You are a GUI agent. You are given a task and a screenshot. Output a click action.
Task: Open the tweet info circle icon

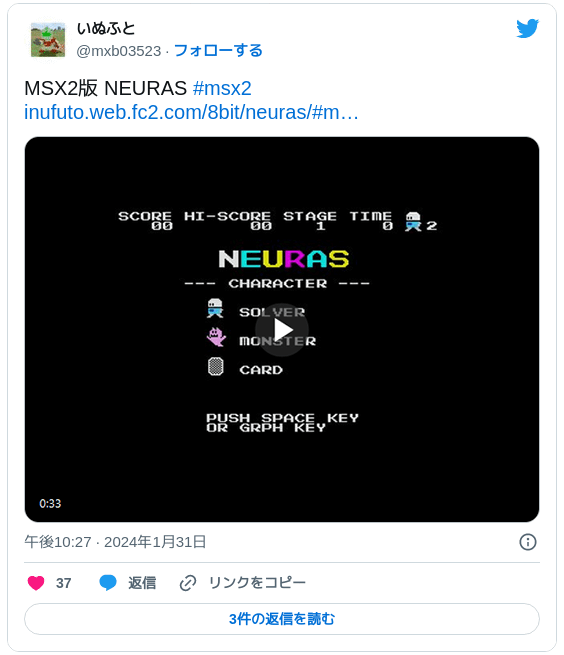coord(528,542)
